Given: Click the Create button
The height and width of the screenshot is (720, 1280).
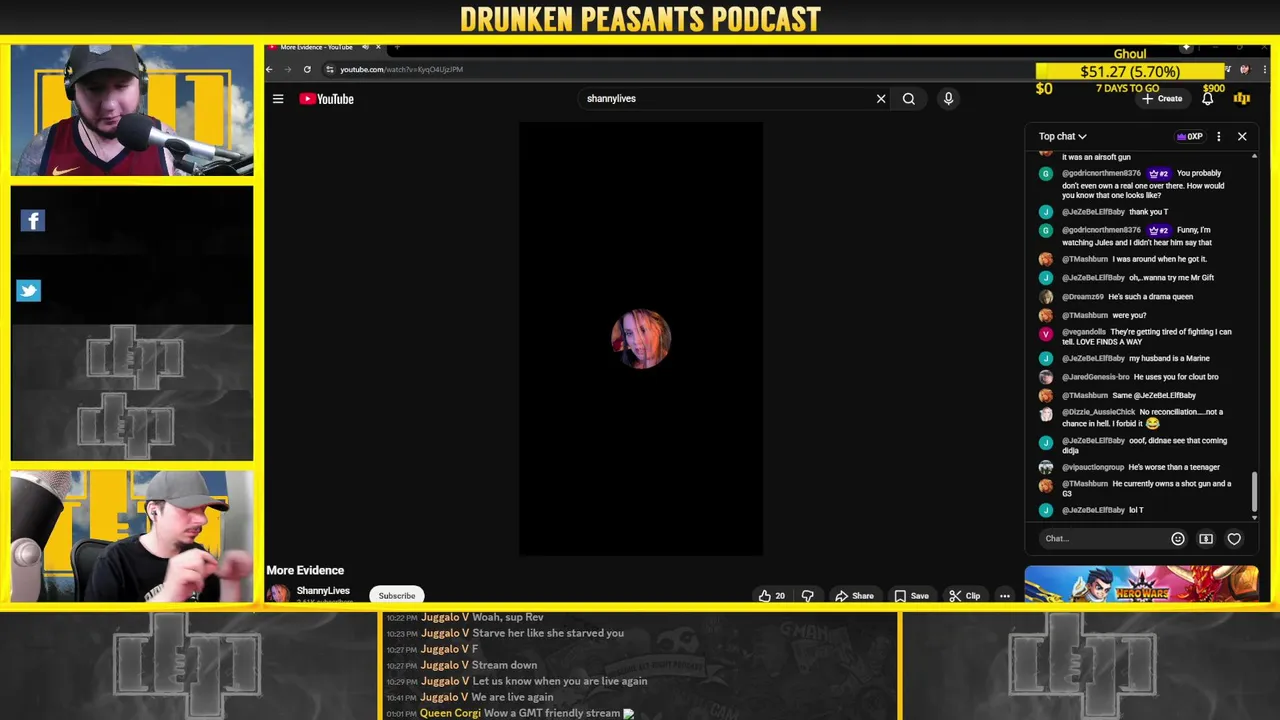Looking at the screenshot, I should click(x=1162, y=98).
